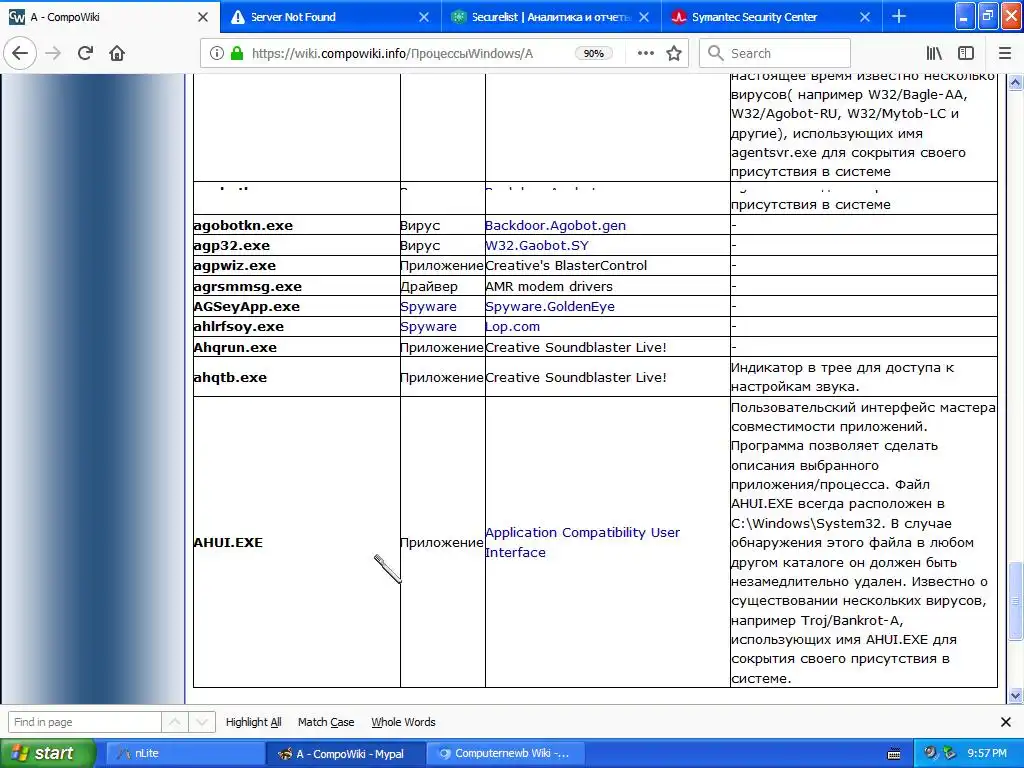Click the search magnifier icon
Image resolution: width=1024 pixels, height=768 pixels.
pyautogui.click(x=716, y=54)
